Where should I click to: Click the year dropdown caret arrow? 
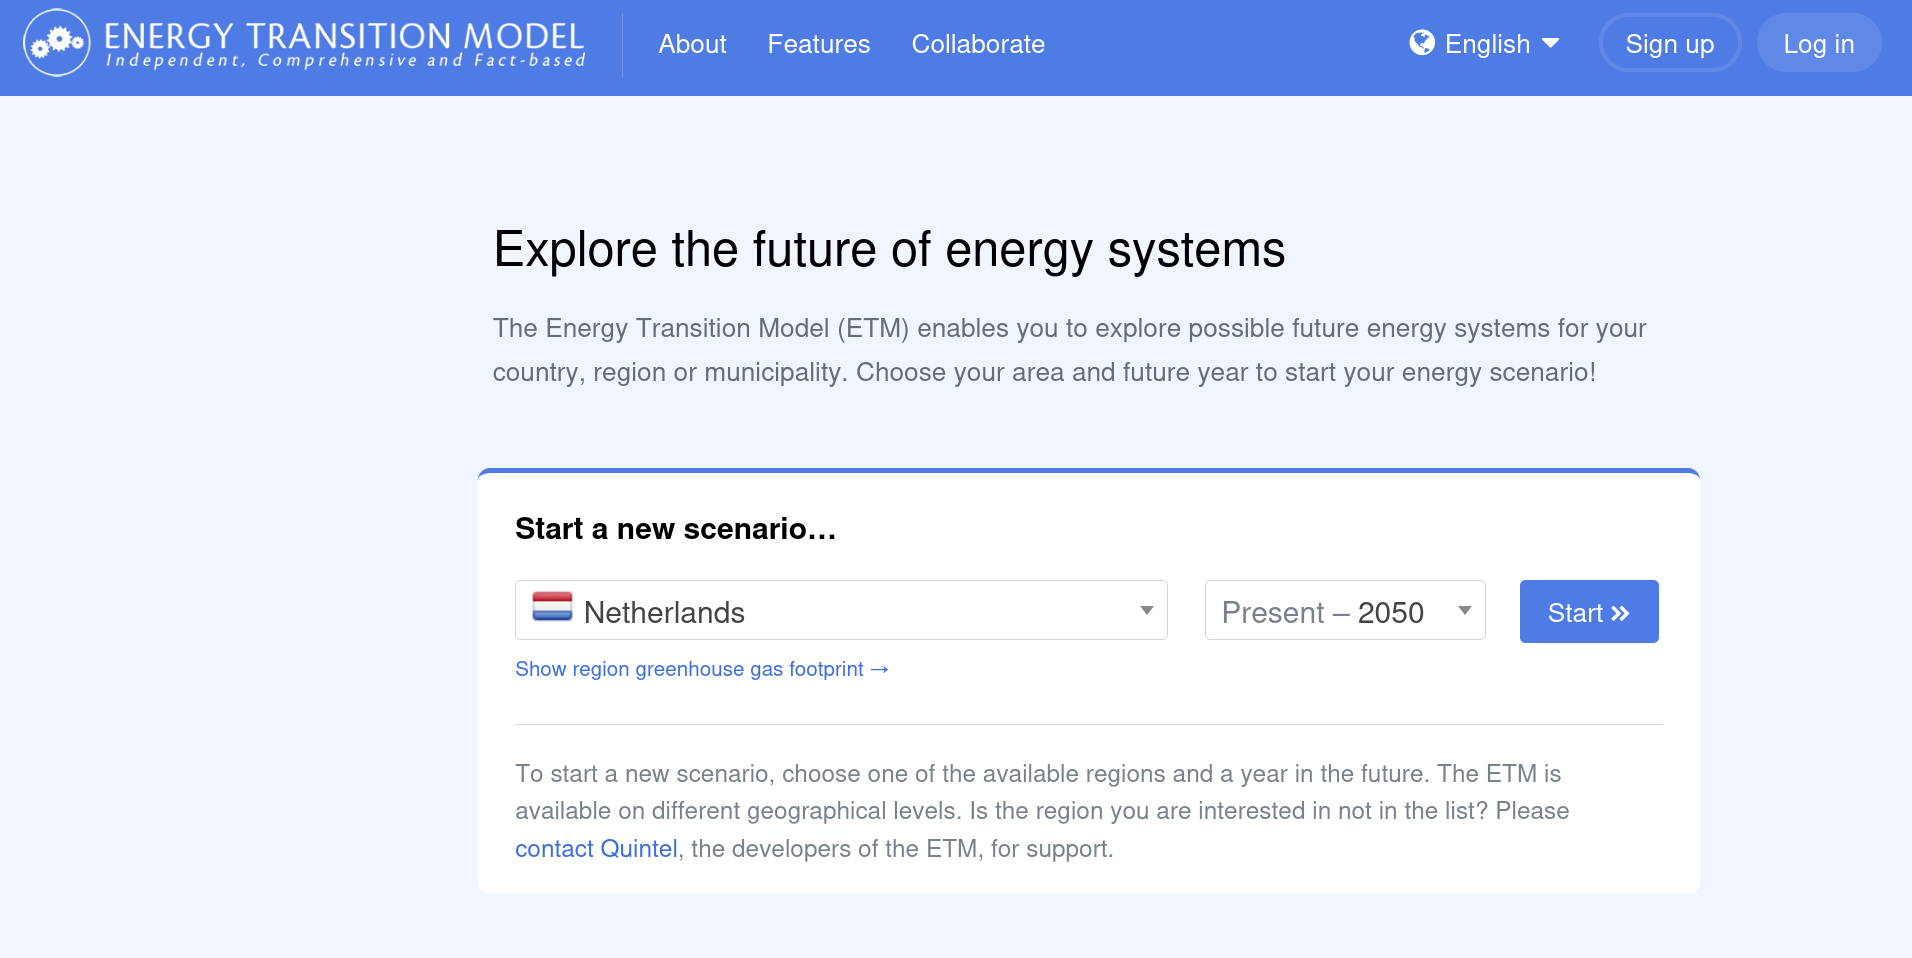point(1464,610)
